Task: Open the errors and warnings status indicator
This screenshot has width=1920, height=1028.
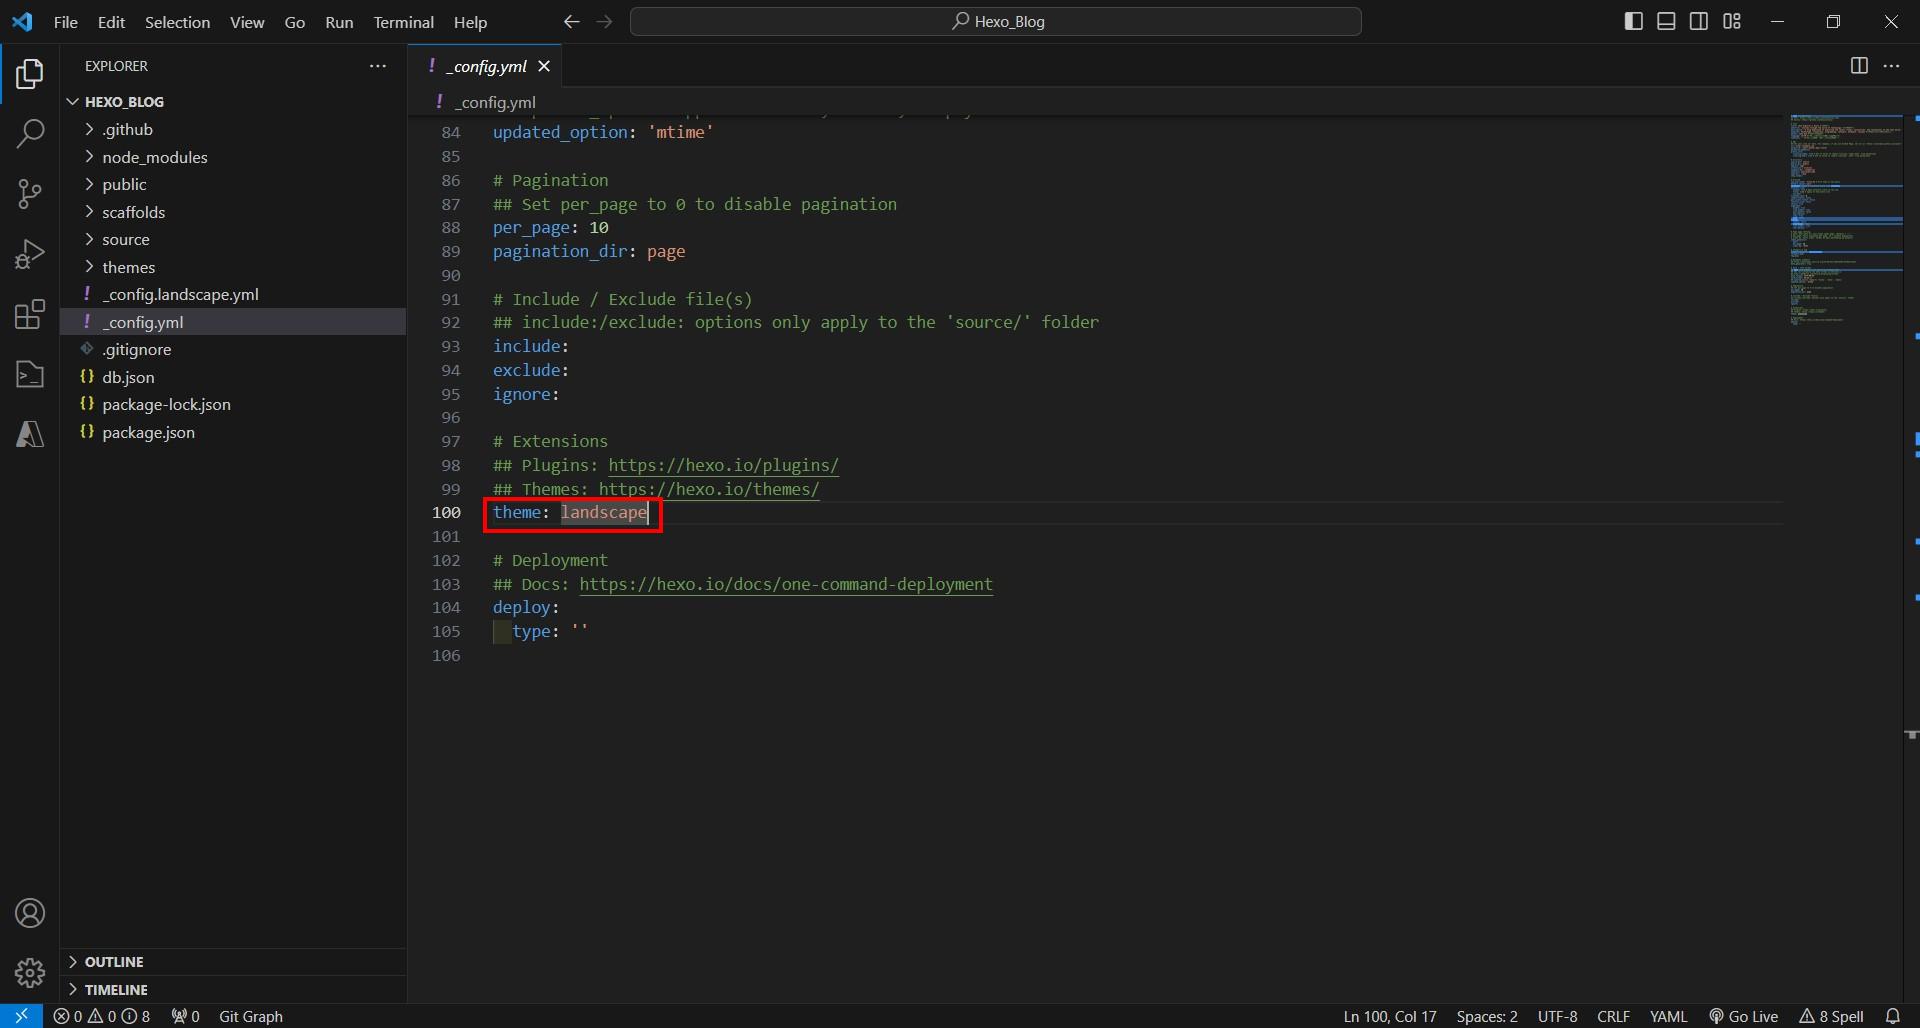Action: click(x=101, y=1016)
